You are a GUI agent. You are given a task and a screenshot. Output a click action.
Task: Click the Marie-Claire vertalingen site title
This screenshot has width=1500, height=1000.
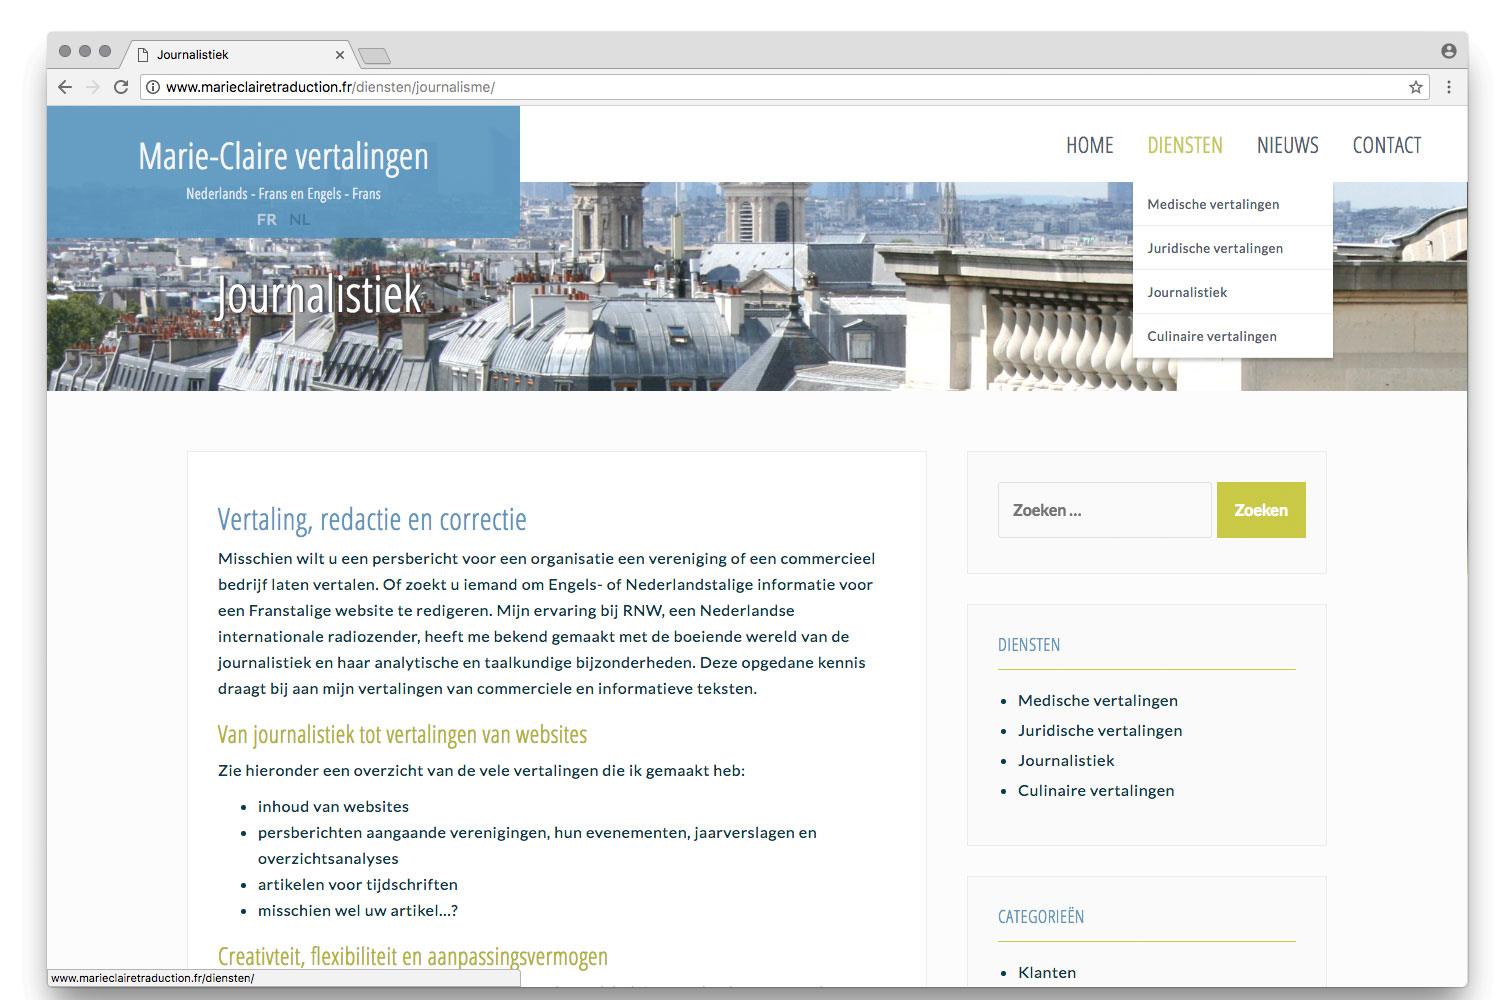pyautogui.click(x=284, y=156)
